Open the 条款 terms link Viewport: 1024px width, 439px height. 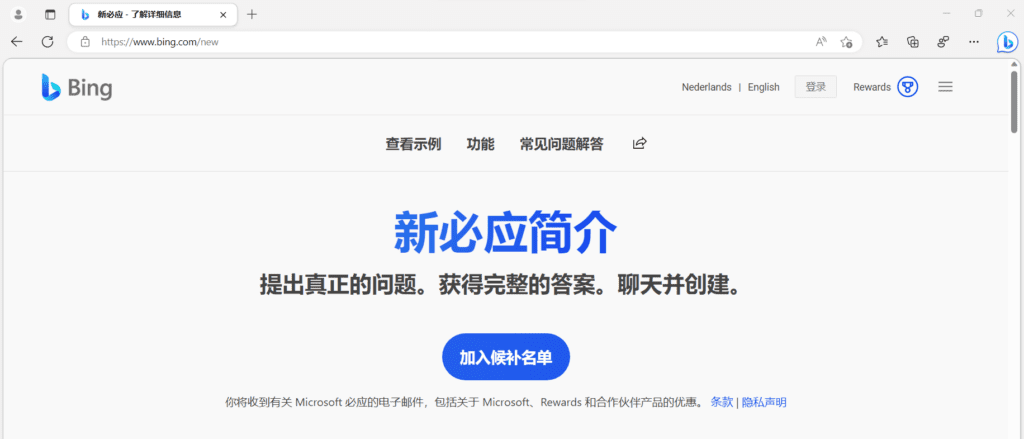[722, 402]
